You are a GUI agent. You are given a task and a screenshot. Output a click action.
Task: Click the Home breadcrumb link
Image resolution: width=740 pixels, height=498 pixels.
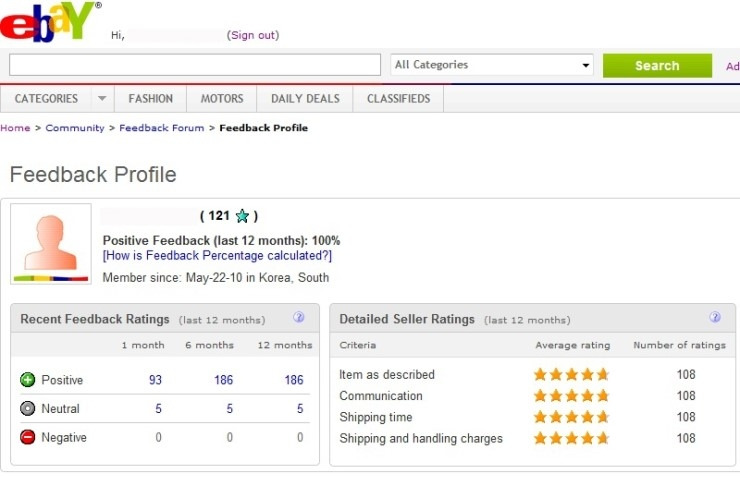click(x=15, y=128)
